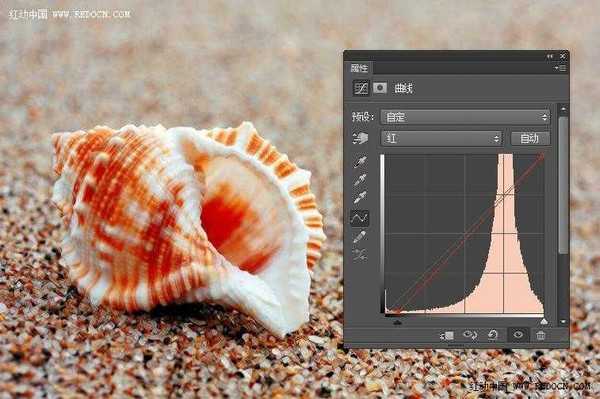This screenshot has width=600, height=399.
Task: Select the Curves adjustment icon
Action: pyautogui.click(x=361, y=88)
